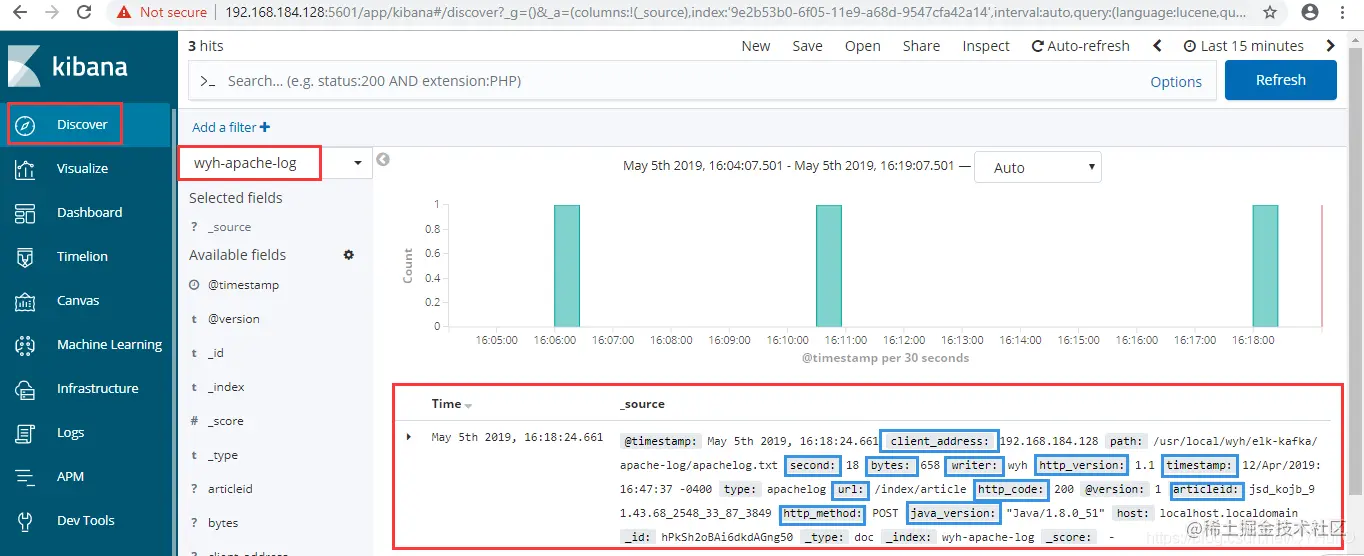Open the browser profile avatar icon
Screen dimensions: 1364x556
coord(1310,13)
